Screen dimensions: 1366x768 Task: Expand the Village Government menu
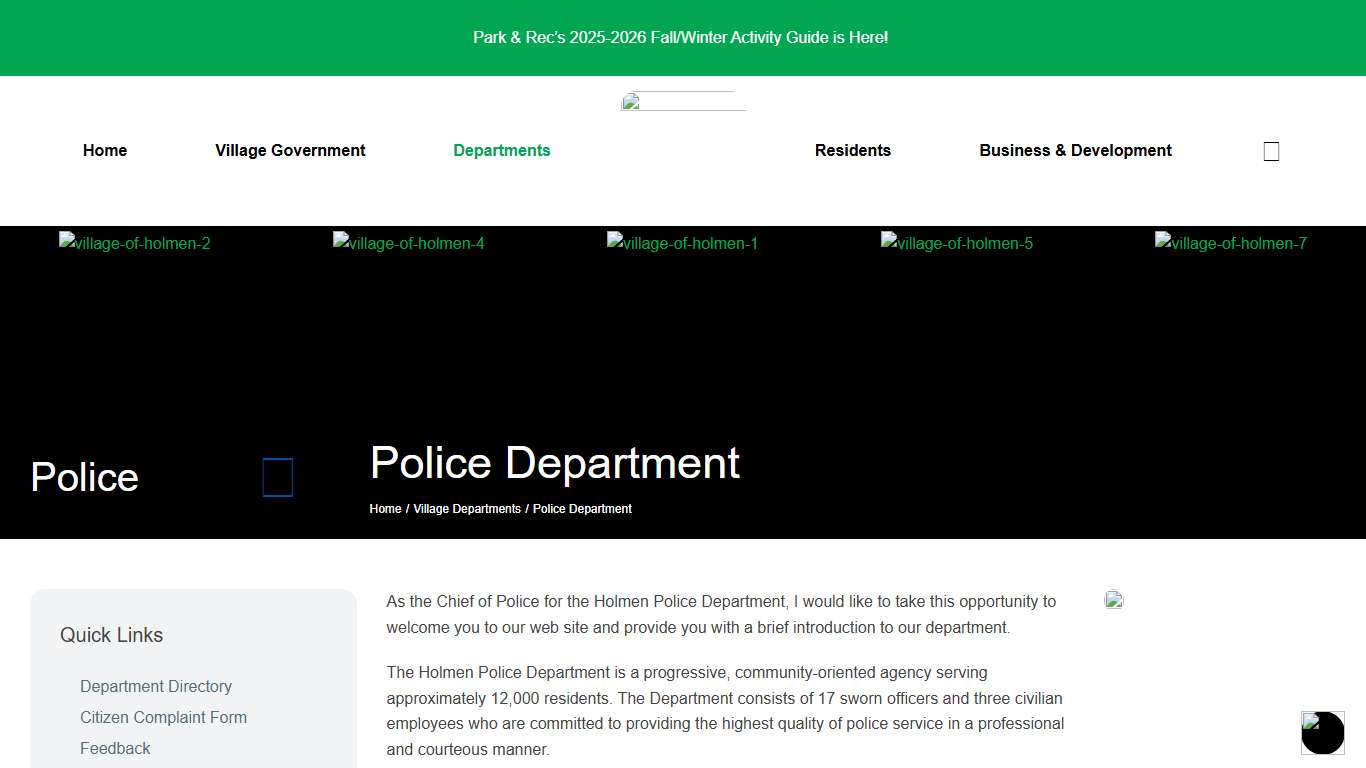point(290,150)
